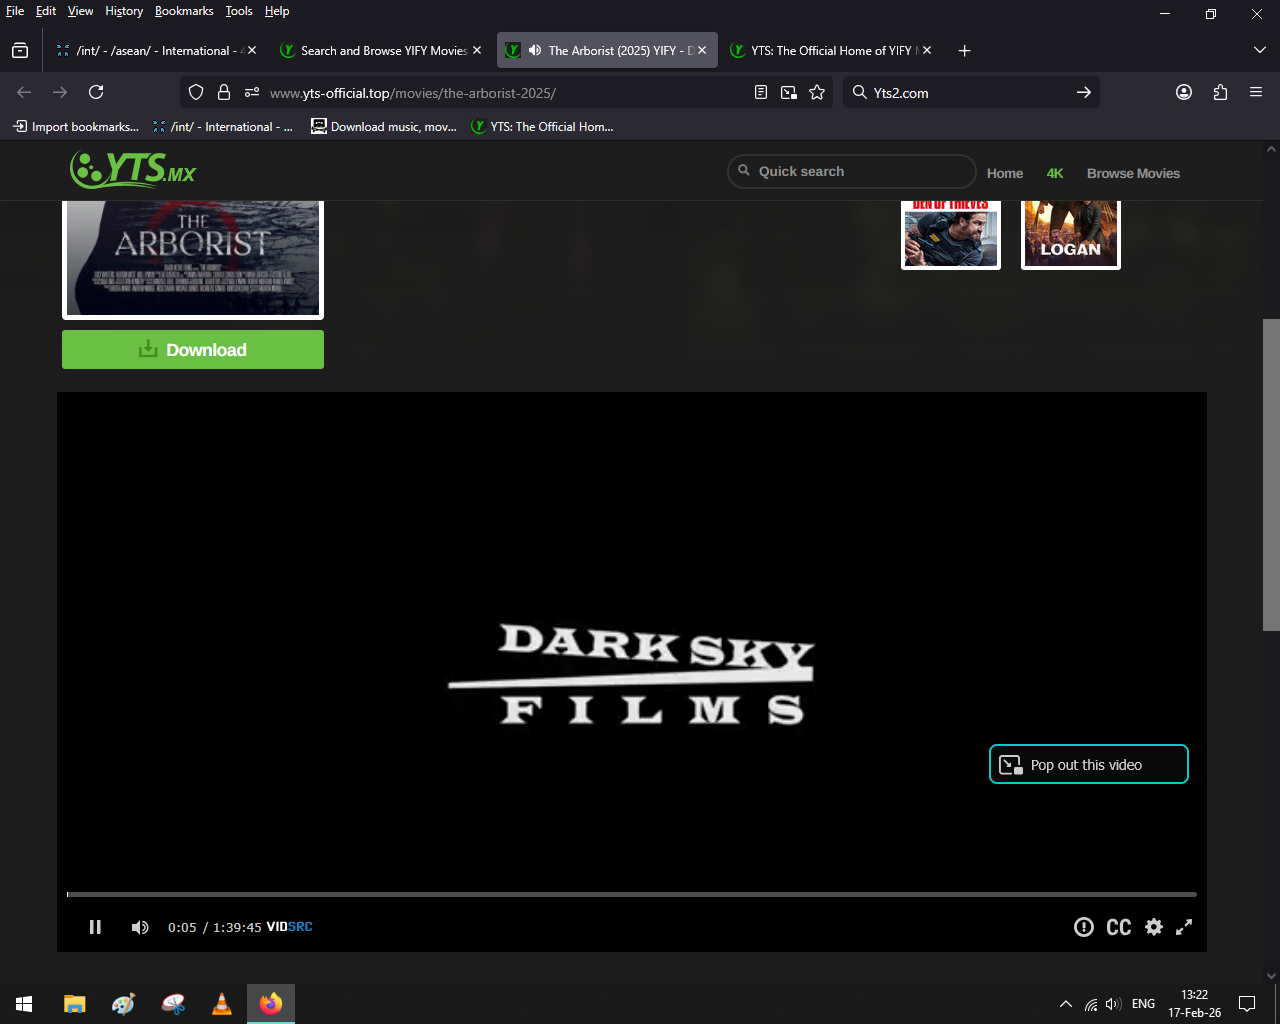Submit the Yts2.com search with the arrow
This screenshot has width=1280, height=1024.
point(1084,92)
